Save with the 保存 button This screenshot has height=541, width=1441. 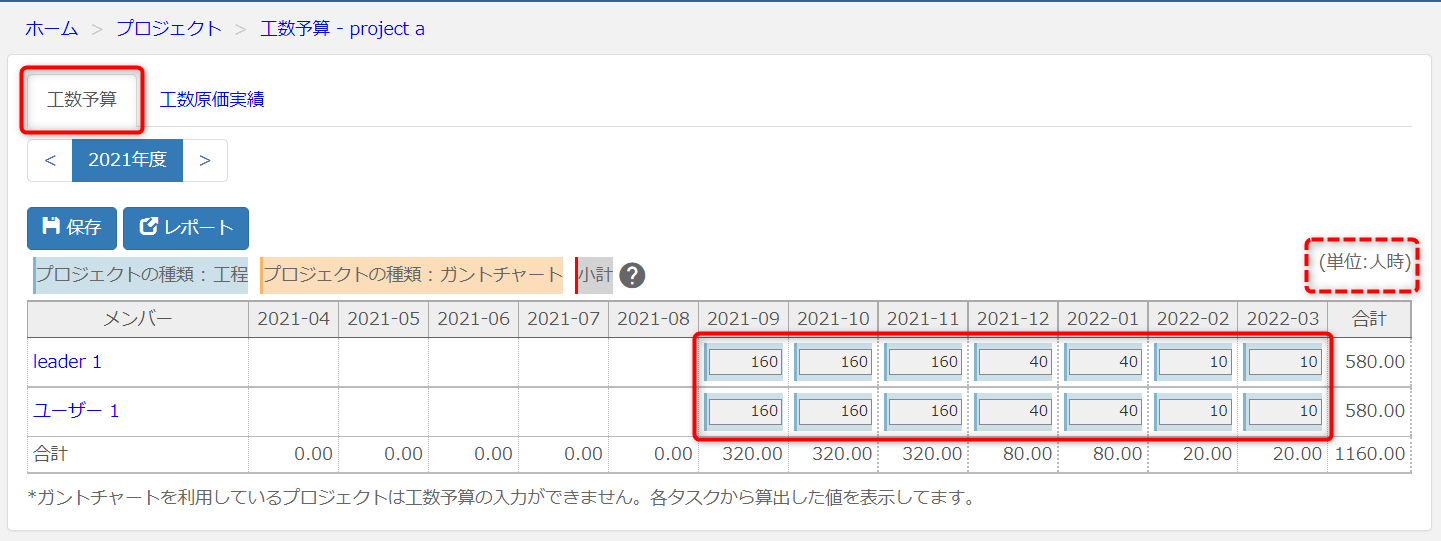click(72, 228)
